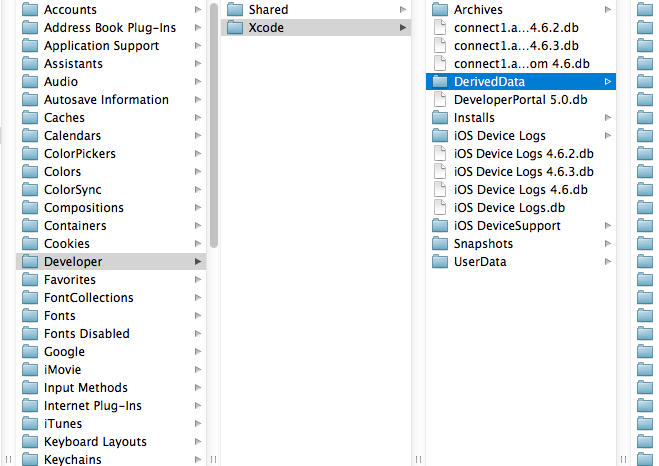The height and width of the screenshot is (466, 659).
Task: Select the Developer folder name
Action: coord(73,261)
